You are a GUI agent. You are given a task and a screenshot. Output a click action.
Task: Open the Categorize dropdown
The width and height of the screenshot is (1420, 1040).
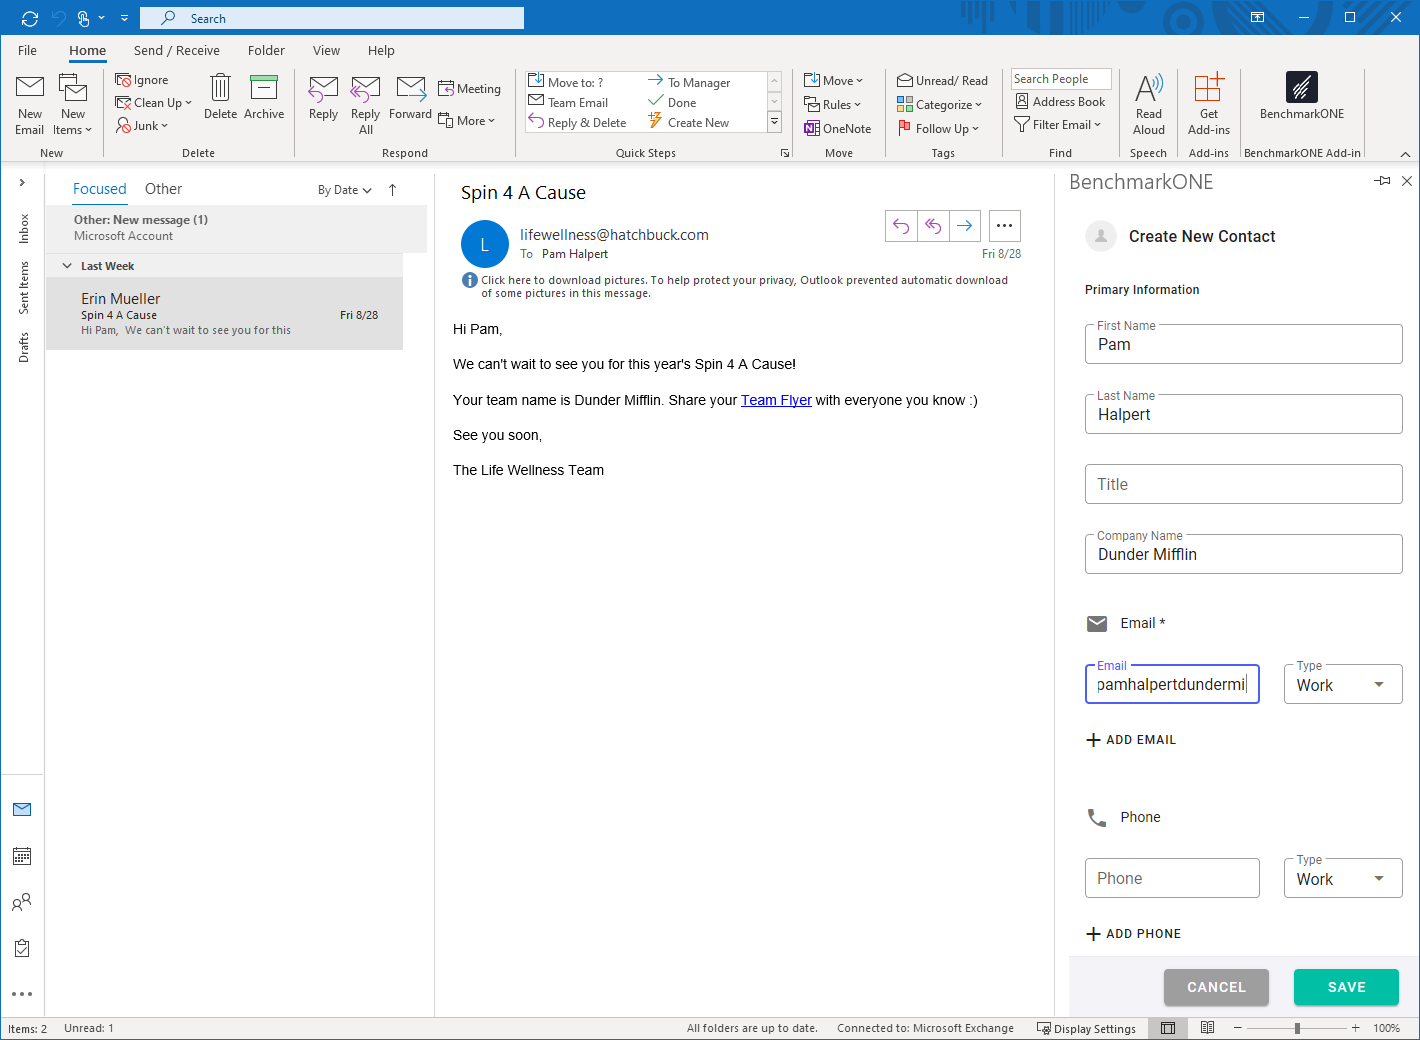click(939, 105)
